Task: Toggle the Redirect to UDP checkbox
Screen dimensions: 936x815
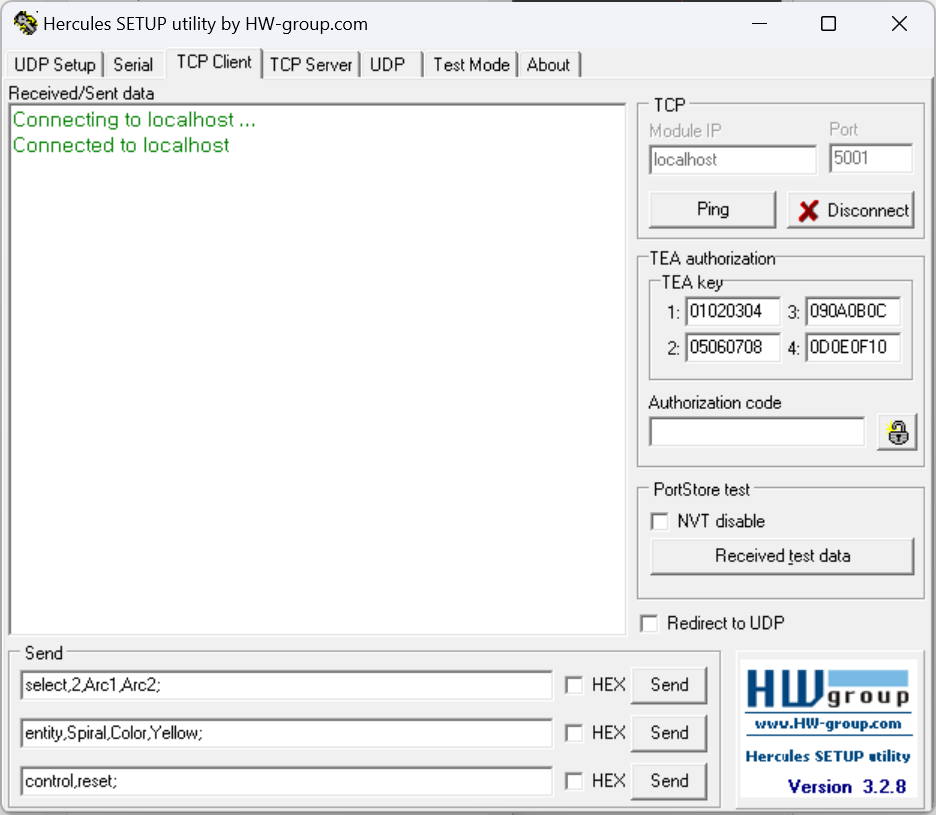Action: [649, 623]
